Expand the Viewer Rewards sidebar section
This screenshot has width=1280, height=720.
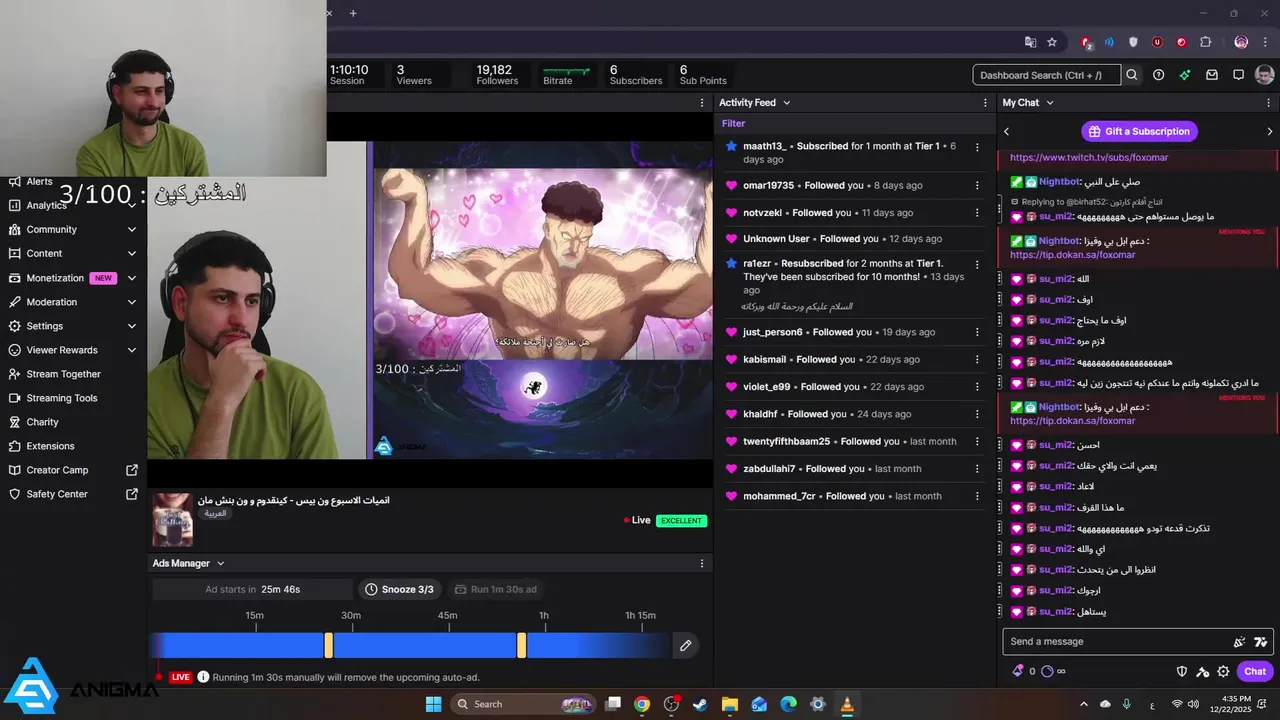(x=132, y=350)
